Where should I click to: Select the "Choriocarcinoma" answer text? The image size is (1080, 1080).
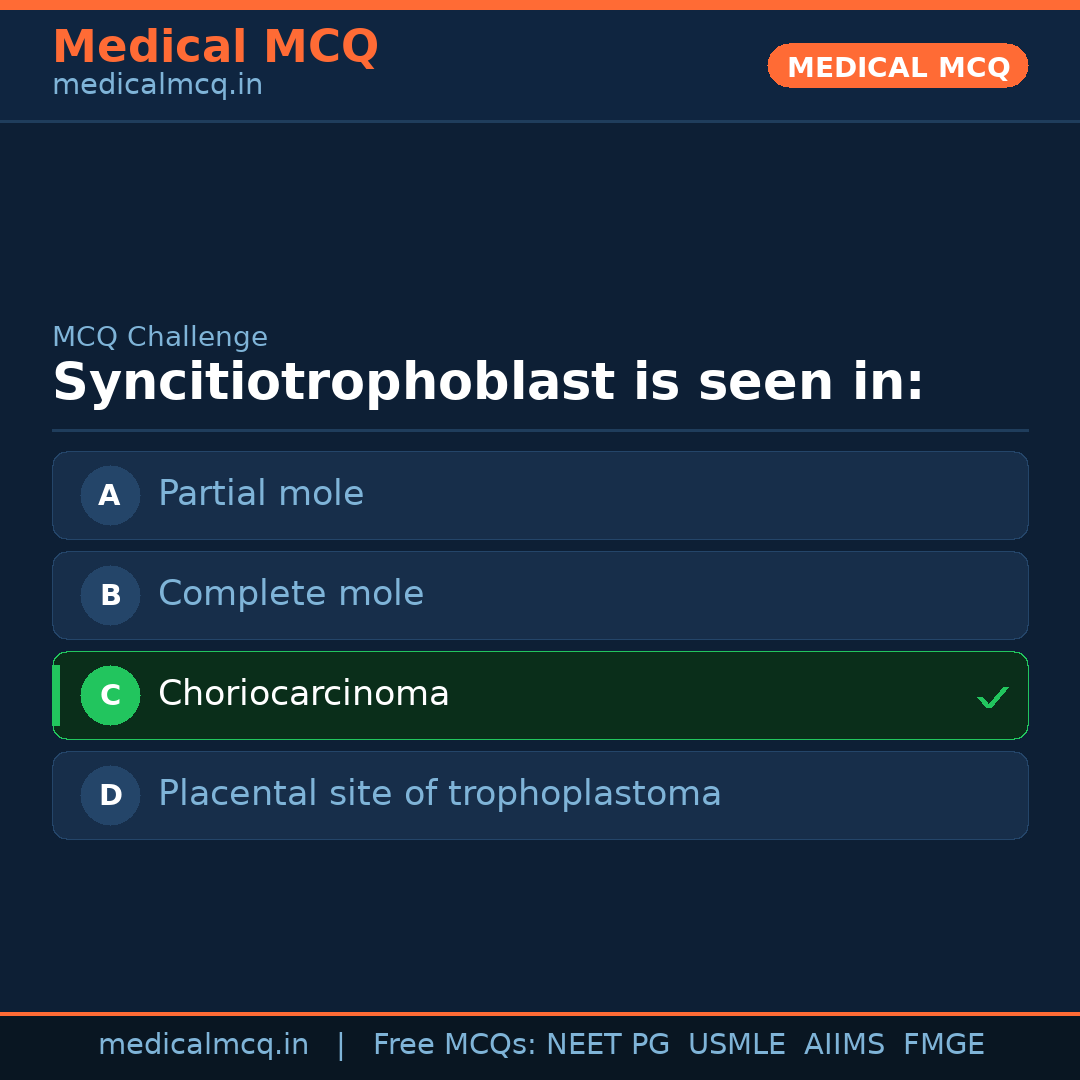click(304, 694)
